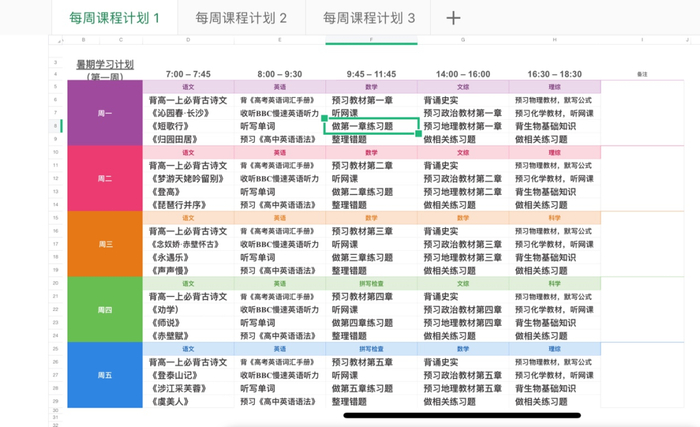Select column F header
700x427 pixels.
pos(371,40)
